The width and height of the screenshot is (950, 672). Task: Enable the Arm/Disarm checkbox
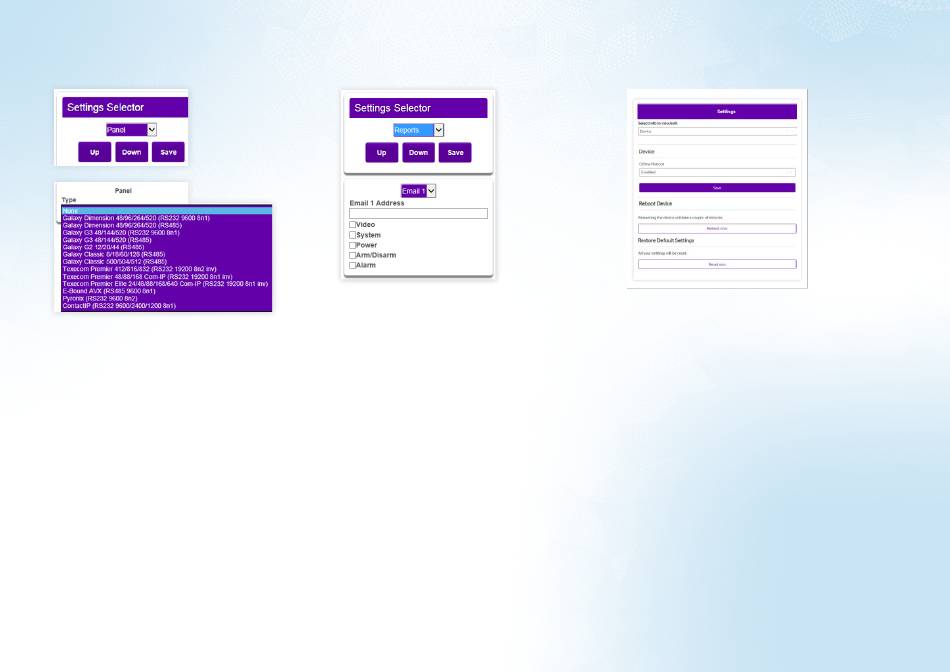coord(352,256)
